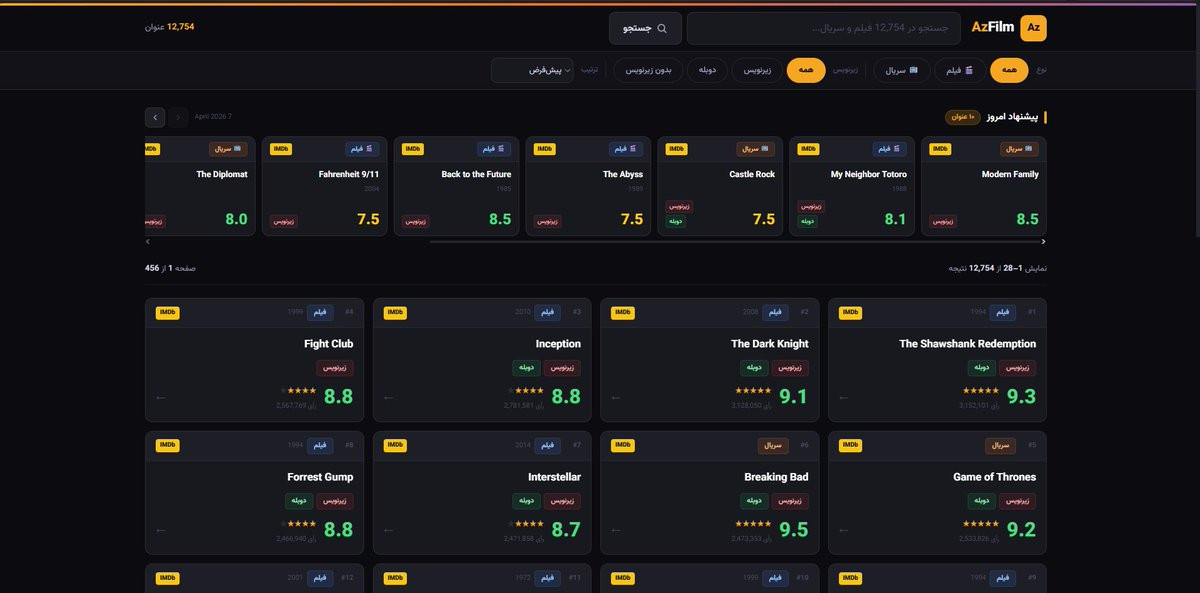1200x593 pixels.
Task: Open the Game of Thrones title
Action: [x=994, y=477]
